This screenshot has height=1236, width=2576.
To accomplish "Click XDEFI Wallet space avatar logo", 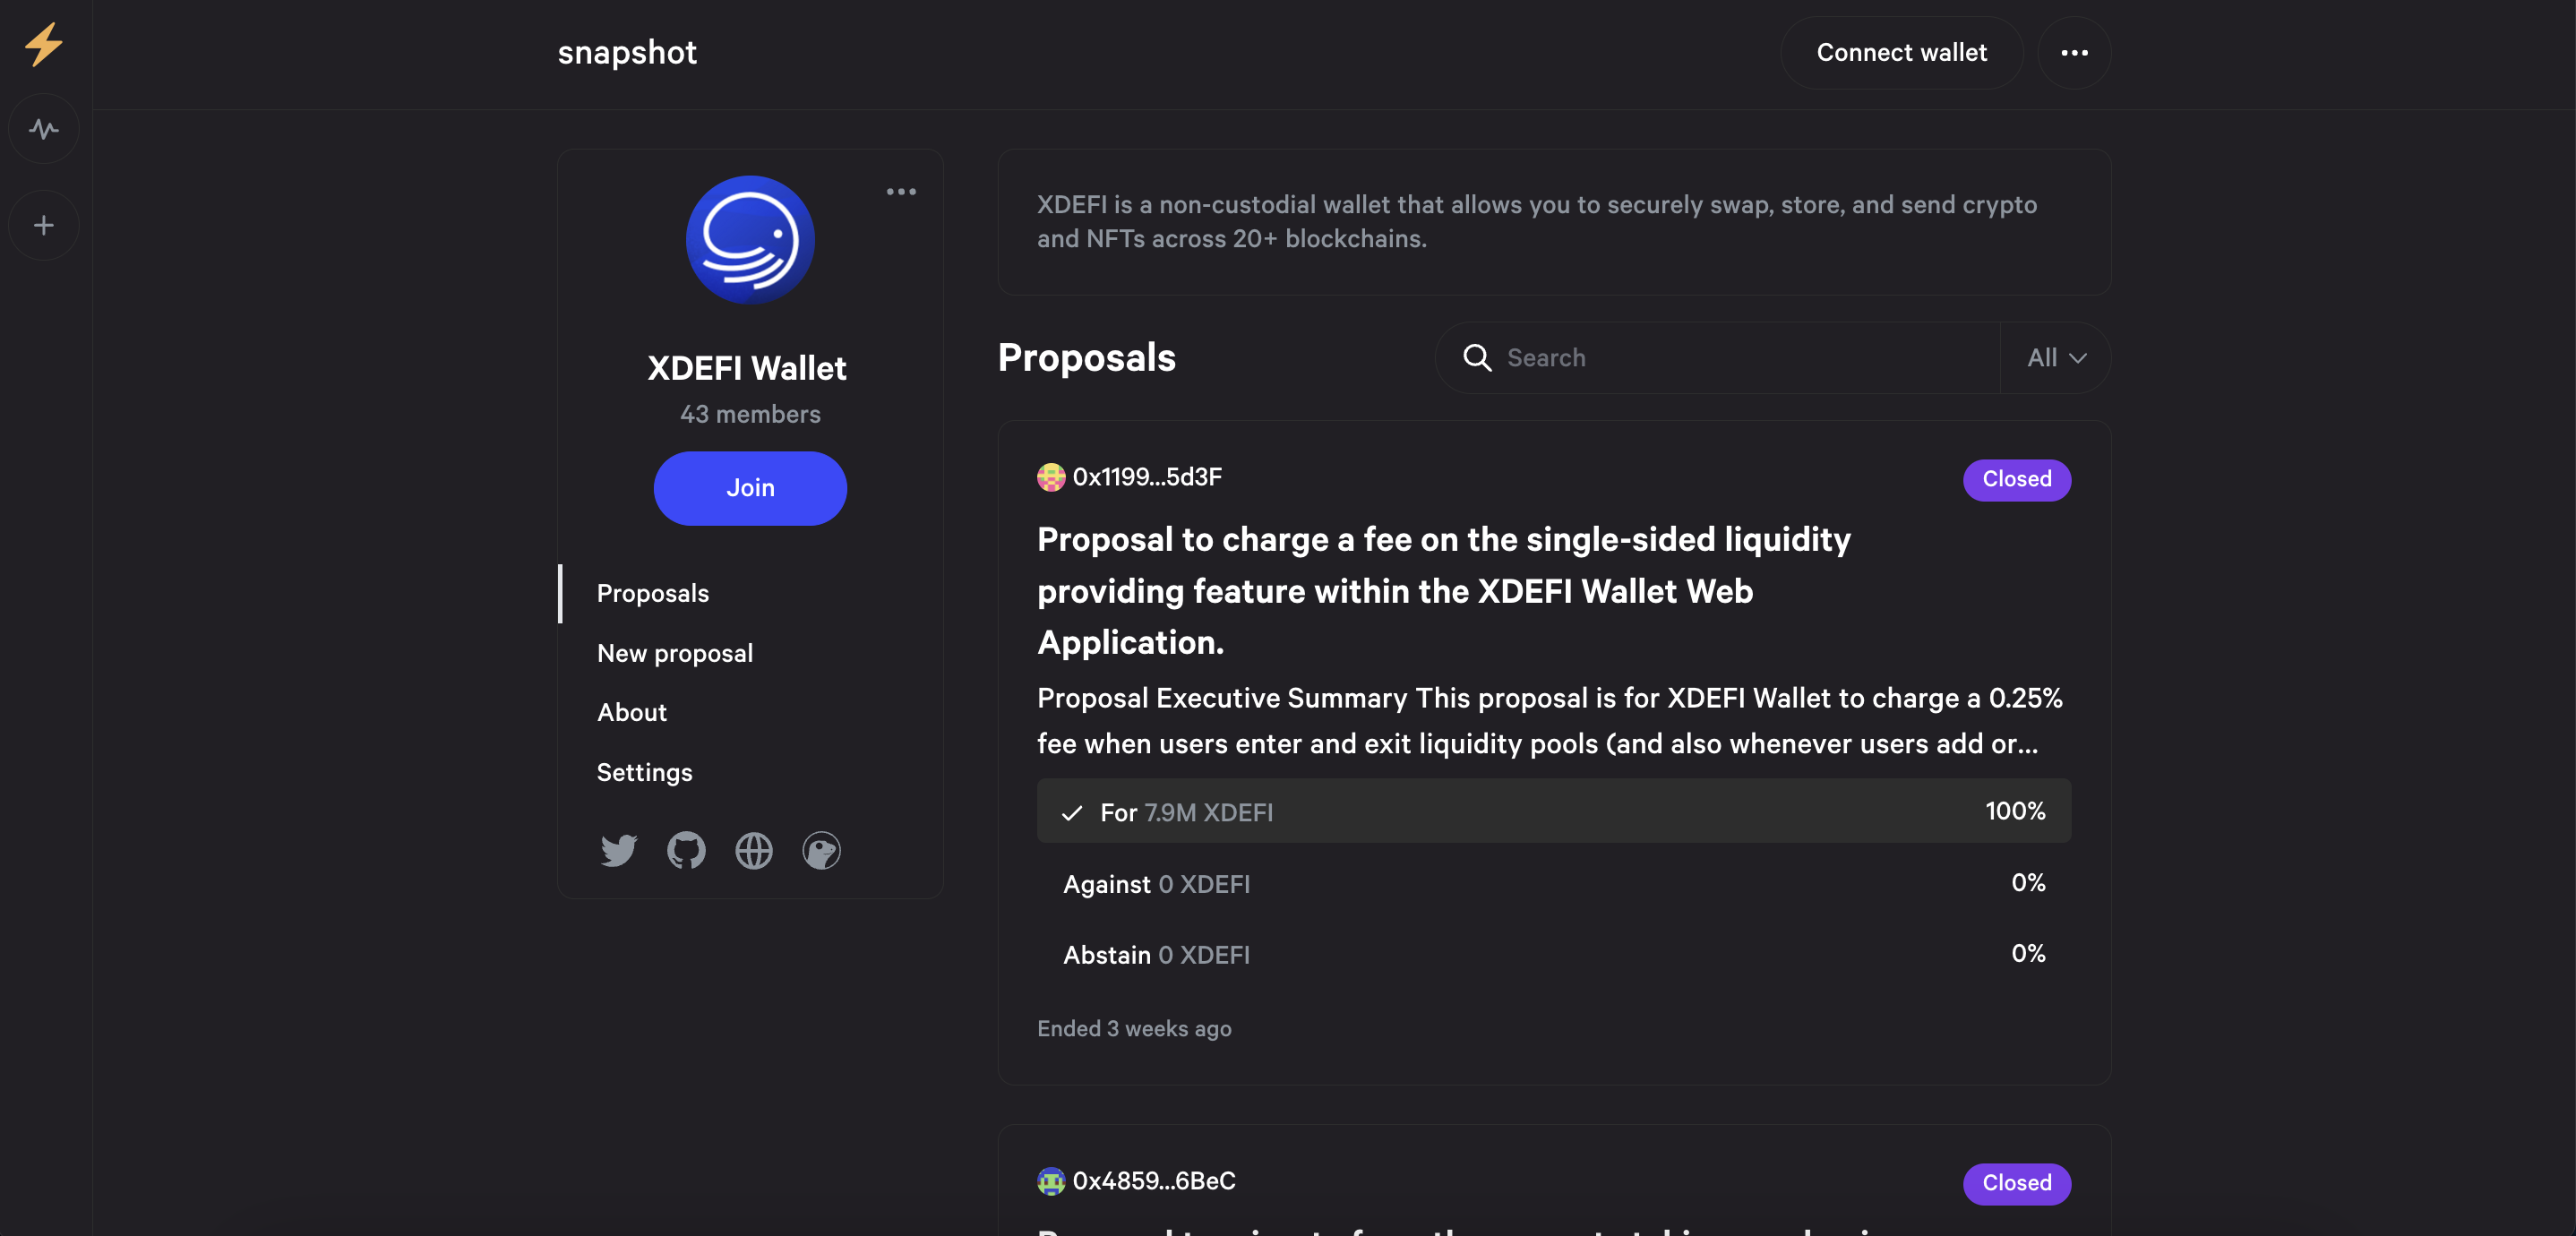I will coord(750,240).
